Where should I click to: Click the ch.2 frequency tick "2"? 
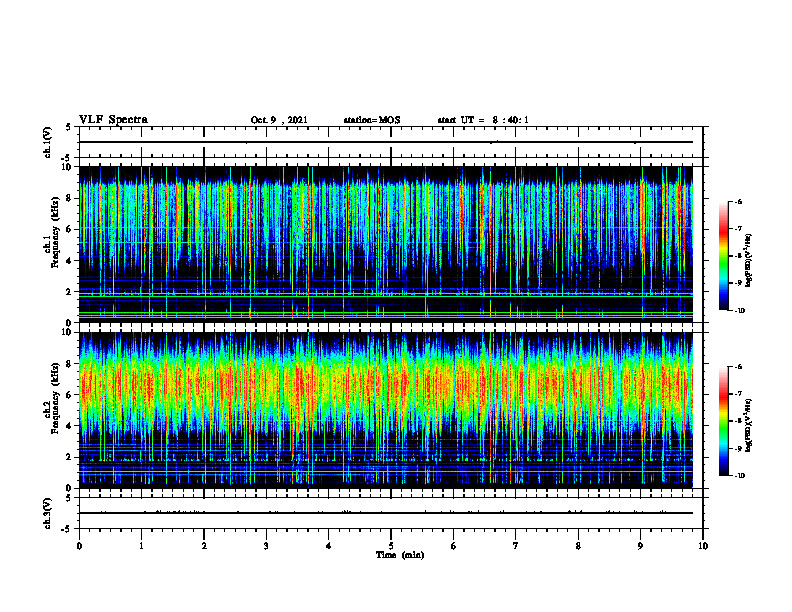click(69, 457)
